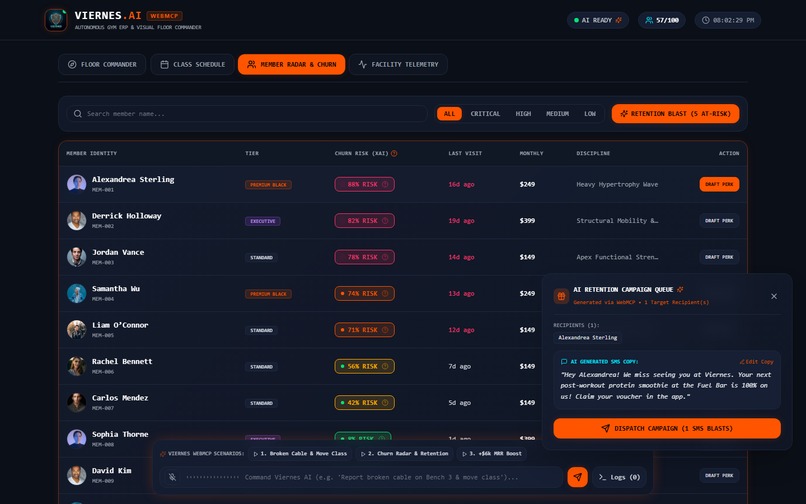Draft perk for Alexandrea Sterling
Image resolution: width=806 pixels, height=504 pixels.
click(719, 184)
